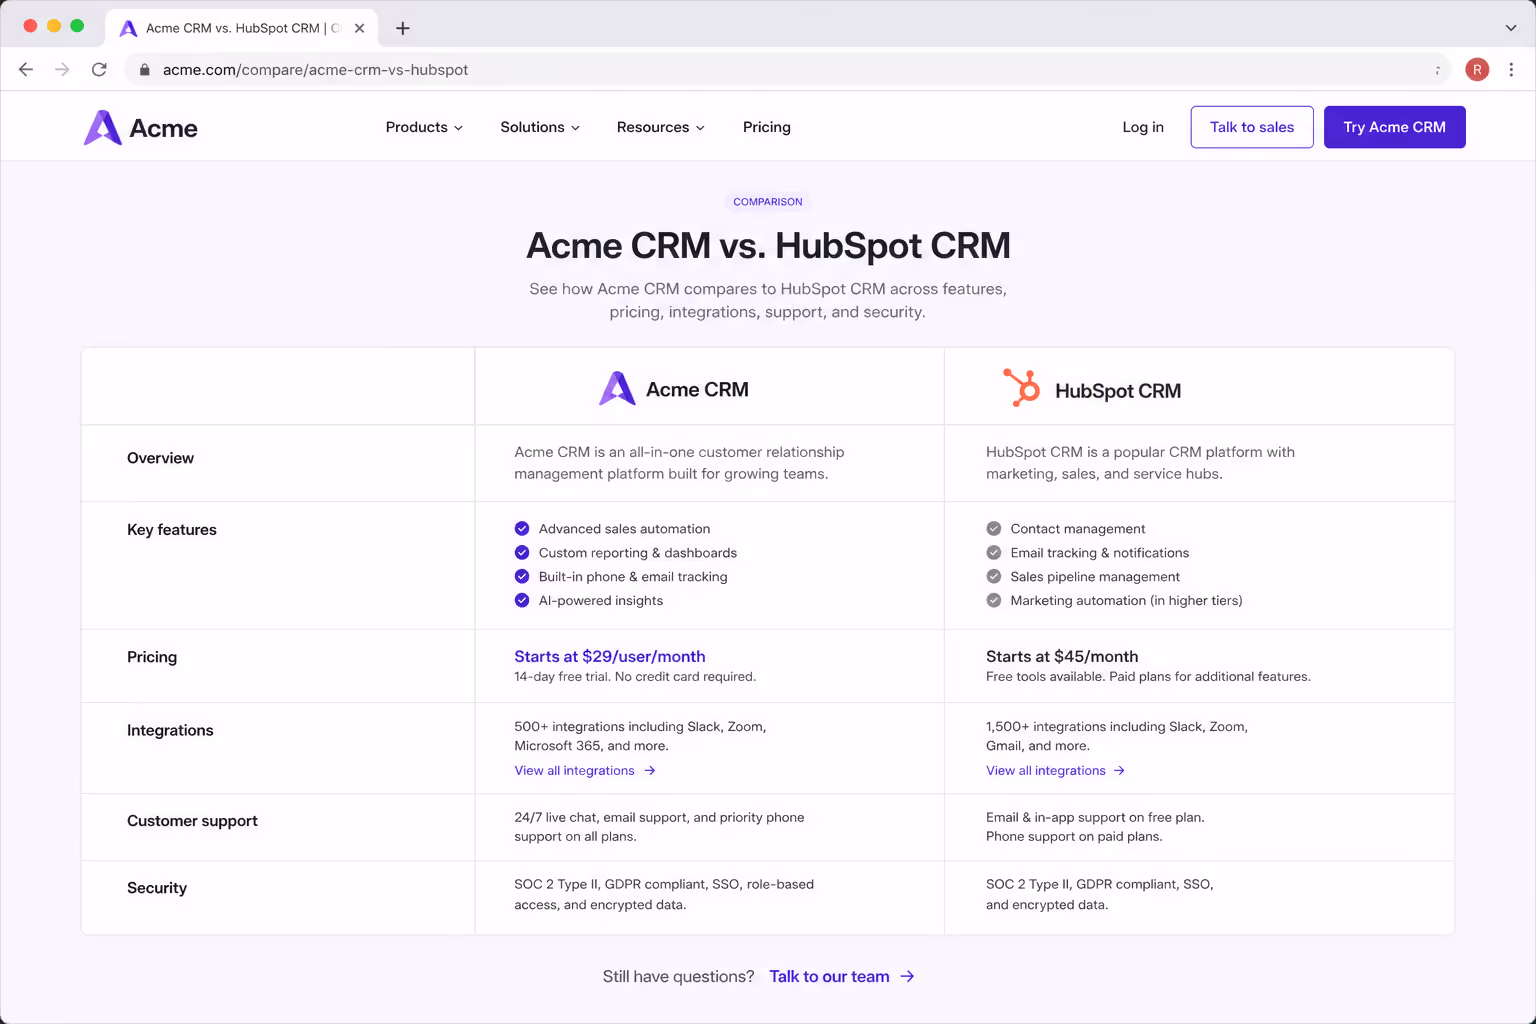The image size is (1536, 1024).
Task: Click the padlock site info icon
Action: tap(144, 70)
